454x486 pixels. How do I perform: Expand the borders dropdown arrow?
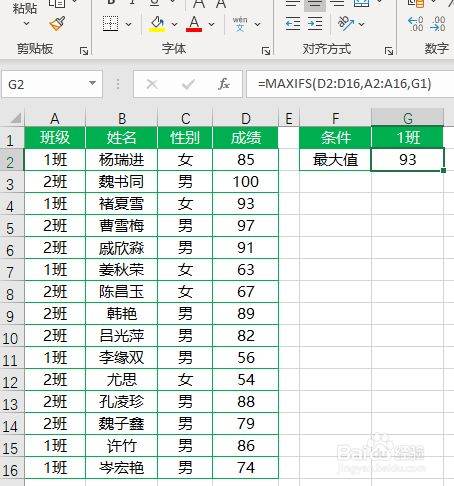point(128,24)
